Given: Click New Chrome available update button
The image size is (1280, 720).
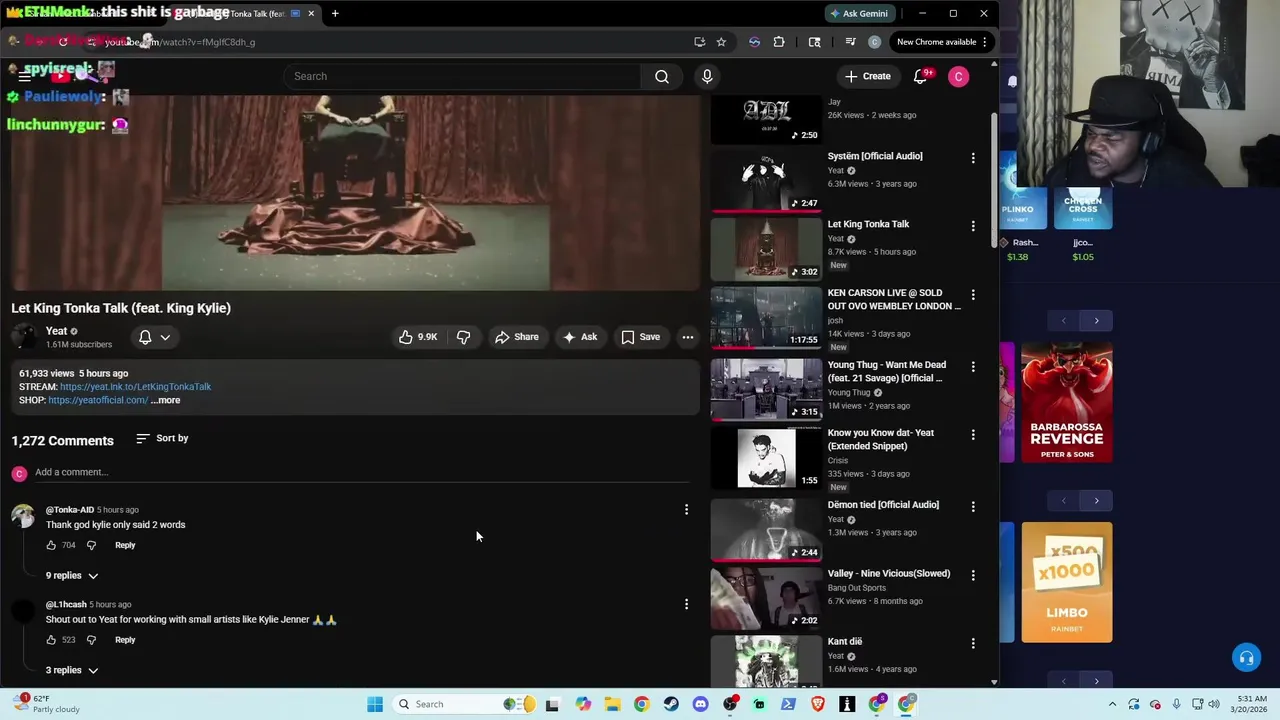Looking at the screenshot, I should tap(942, 42).
